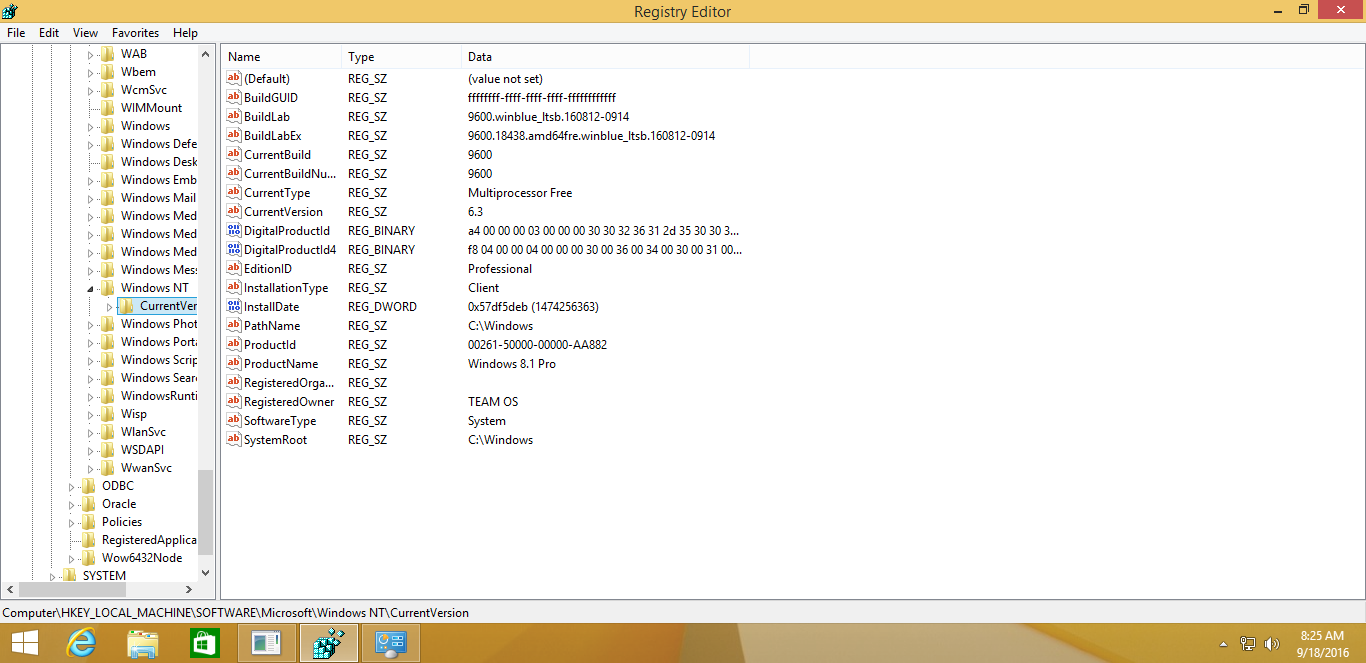Viewport: 1366px width, 663px height.
Task: Click the Wow6432Node folder icon
Action: [89, 558]
